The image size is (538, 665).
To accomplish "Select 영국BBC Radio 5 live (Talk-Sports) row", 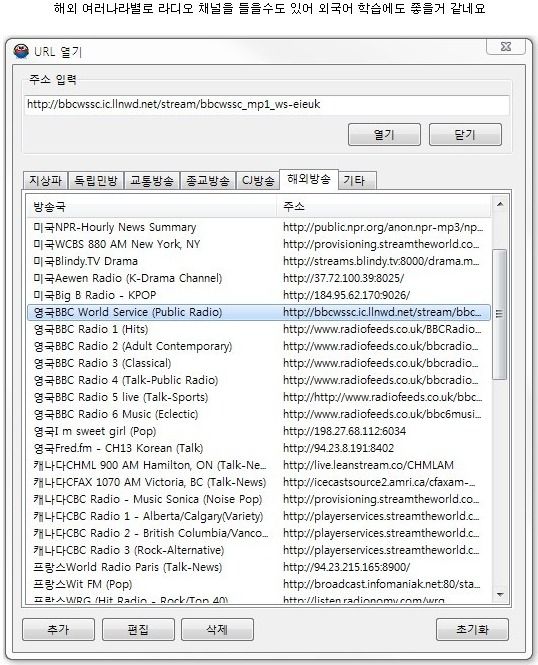I will coord(259,397).
